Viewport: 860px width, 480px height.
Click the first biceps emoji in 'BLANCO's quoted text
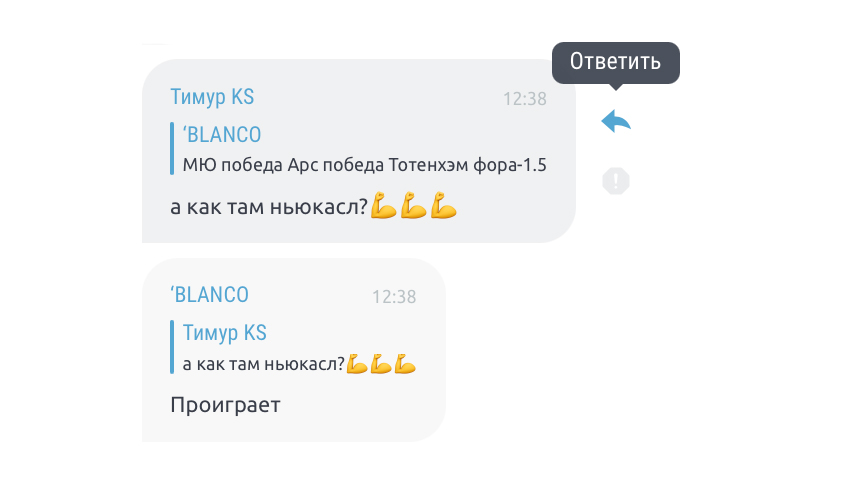point(357,364)
